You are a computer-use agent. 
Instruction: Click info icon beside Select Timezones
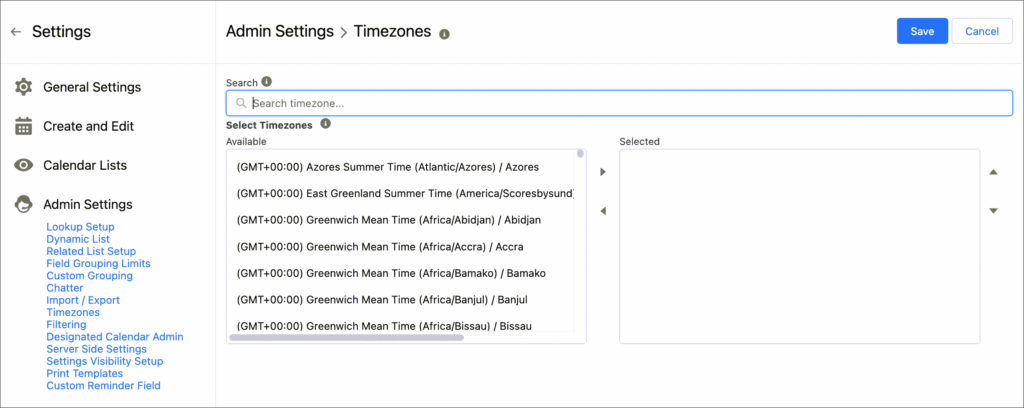click(x=325, y=125)
